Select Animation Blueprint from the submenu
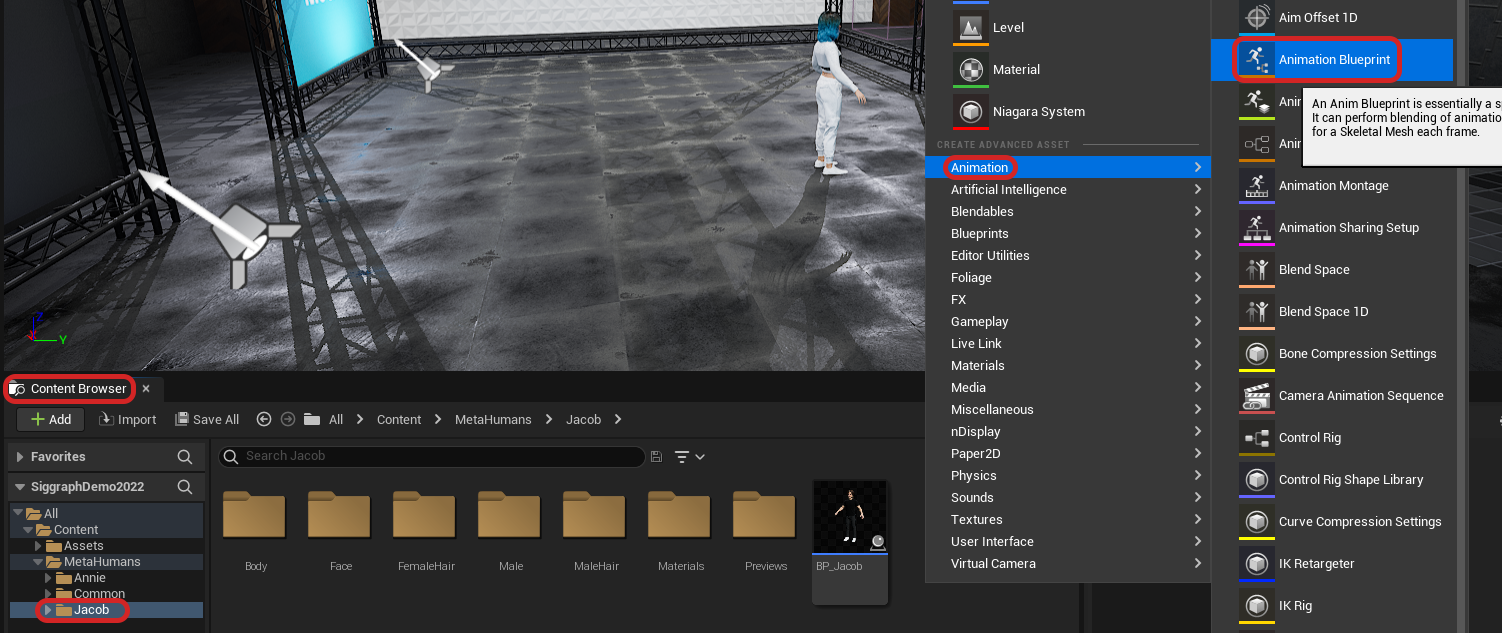Screen dimensions: 1502x633 point(1333,60)
